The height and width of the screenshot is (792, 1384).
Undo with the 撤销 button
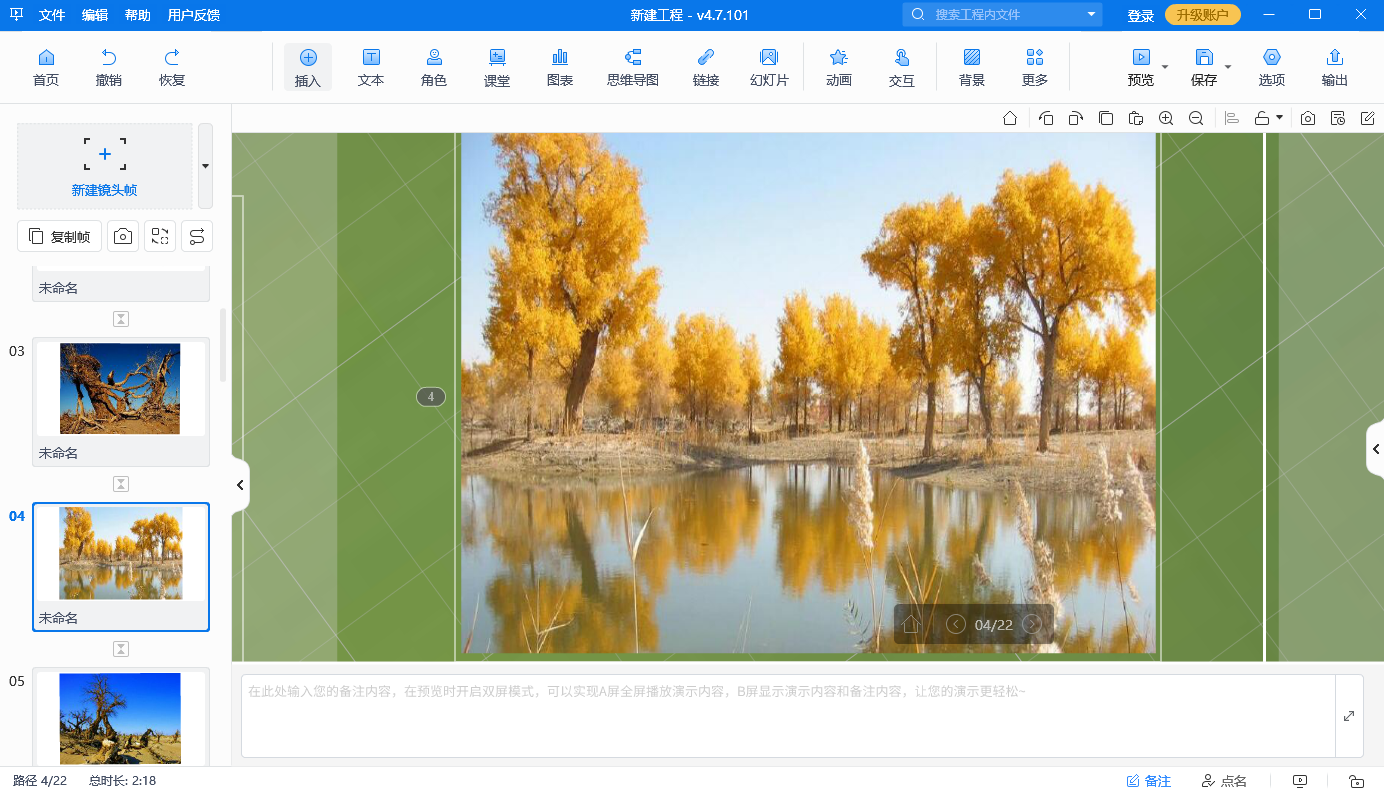pos(109,67)
